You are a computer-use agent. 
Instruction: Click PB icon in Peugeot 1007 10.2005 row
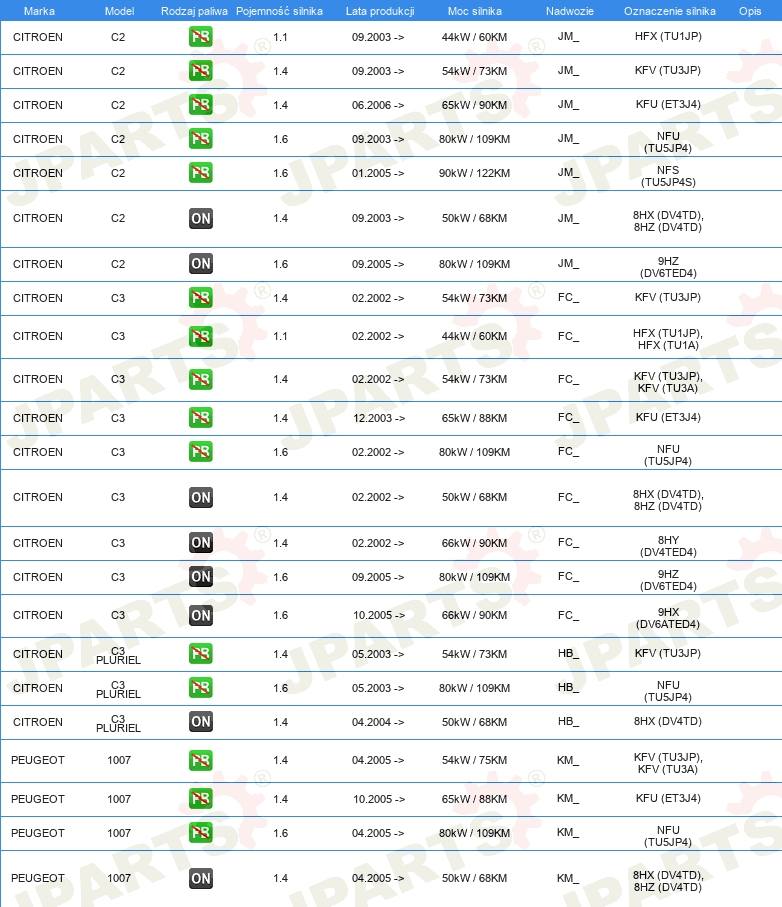(201, 799)
